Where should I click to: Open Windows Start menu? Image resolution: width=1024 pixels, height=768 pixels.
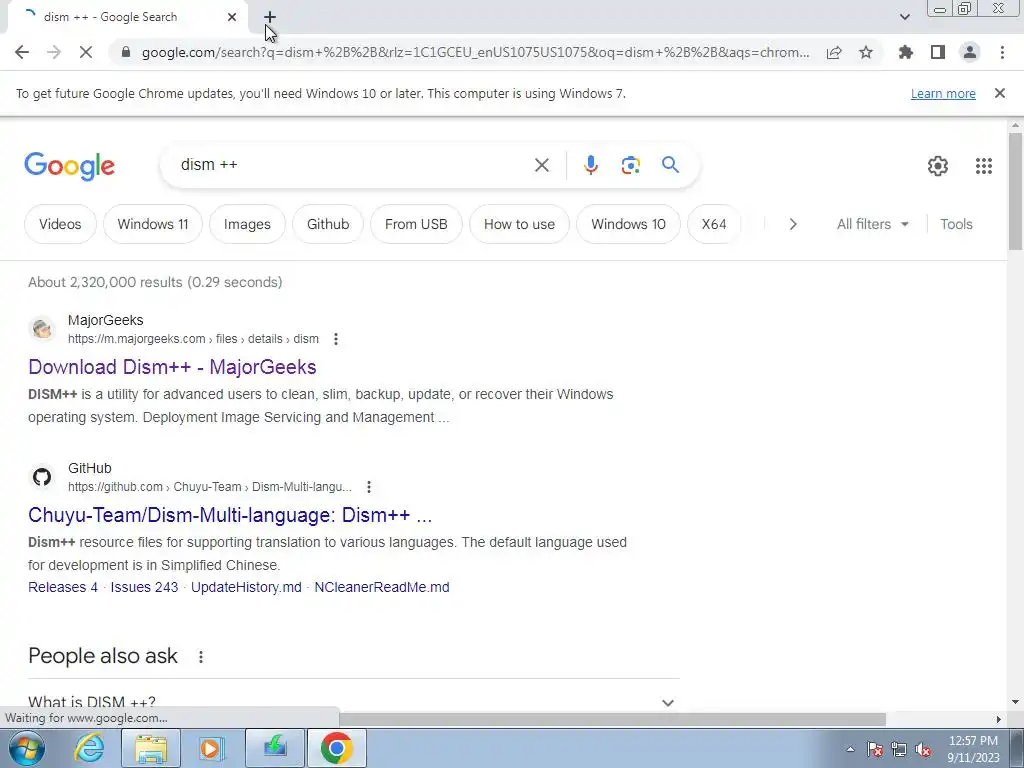click(27, 748)
